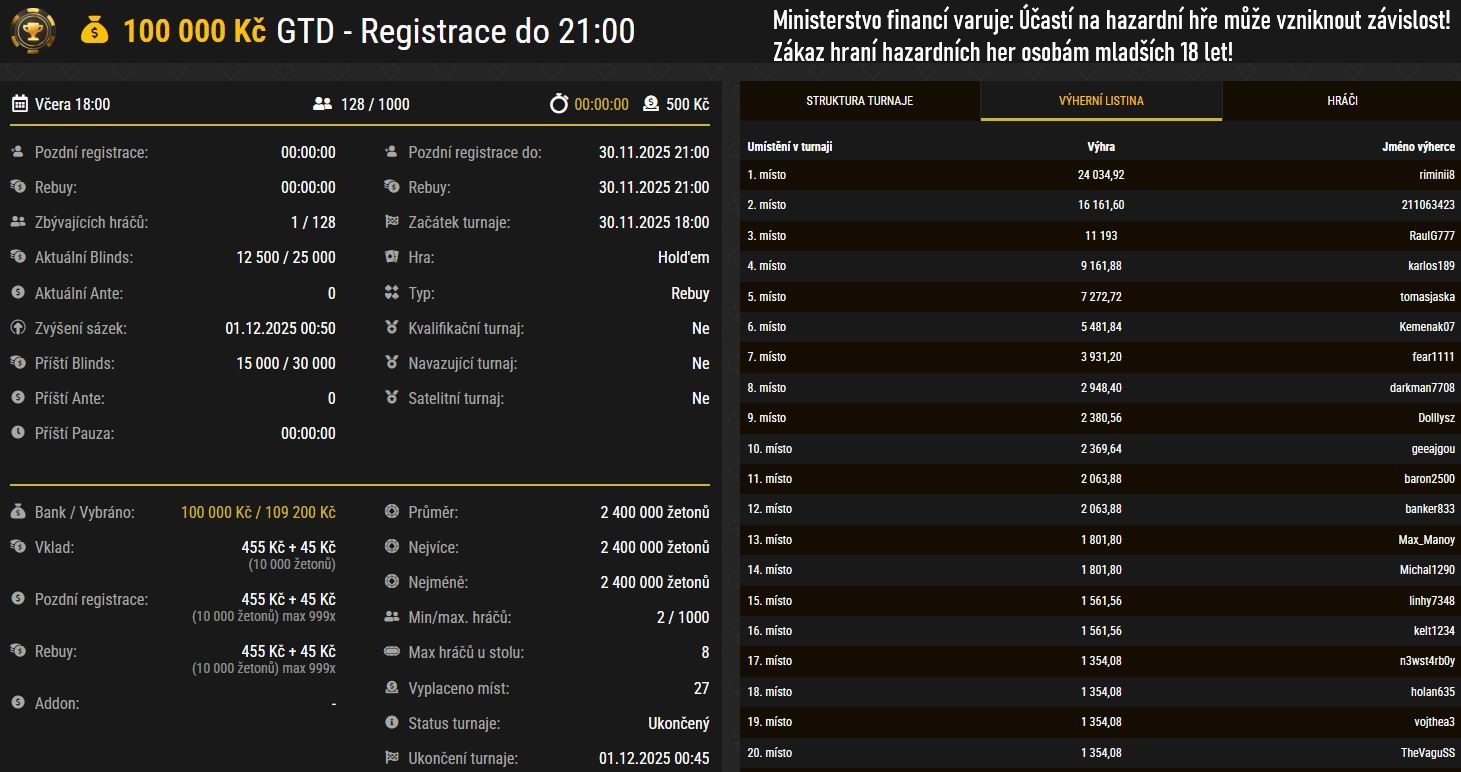Image resolution: width=1461 pixels, height=772 pixels.
Task: Click the Satelitní turnaj medal icon
Action: click(392, 398)
